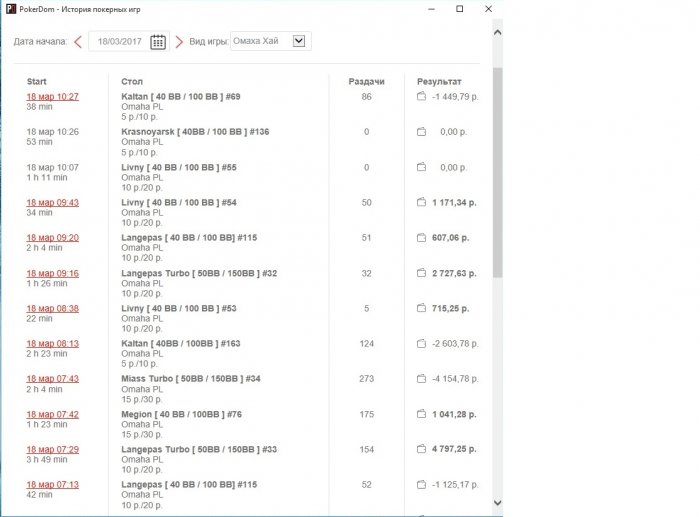
Task: Open the 18 мар 08:13 session link
Action: 52,344
